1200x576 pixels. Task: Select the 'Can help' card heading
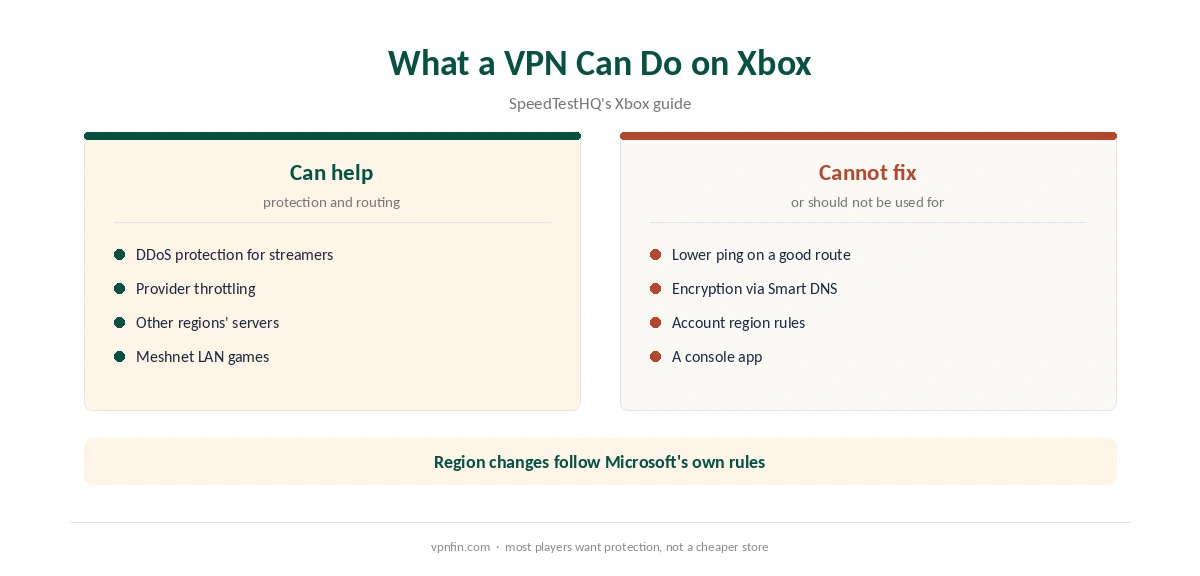click(332, 172)
